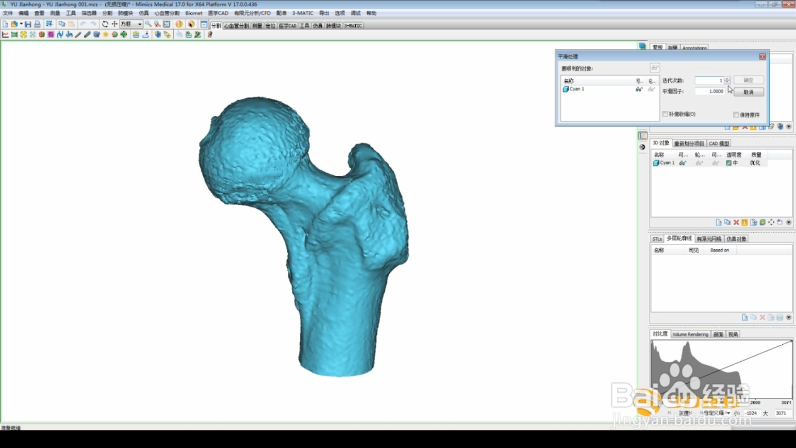Open the 文件 menu
Viewport: 796px width, 448px height.
point(8,13)
